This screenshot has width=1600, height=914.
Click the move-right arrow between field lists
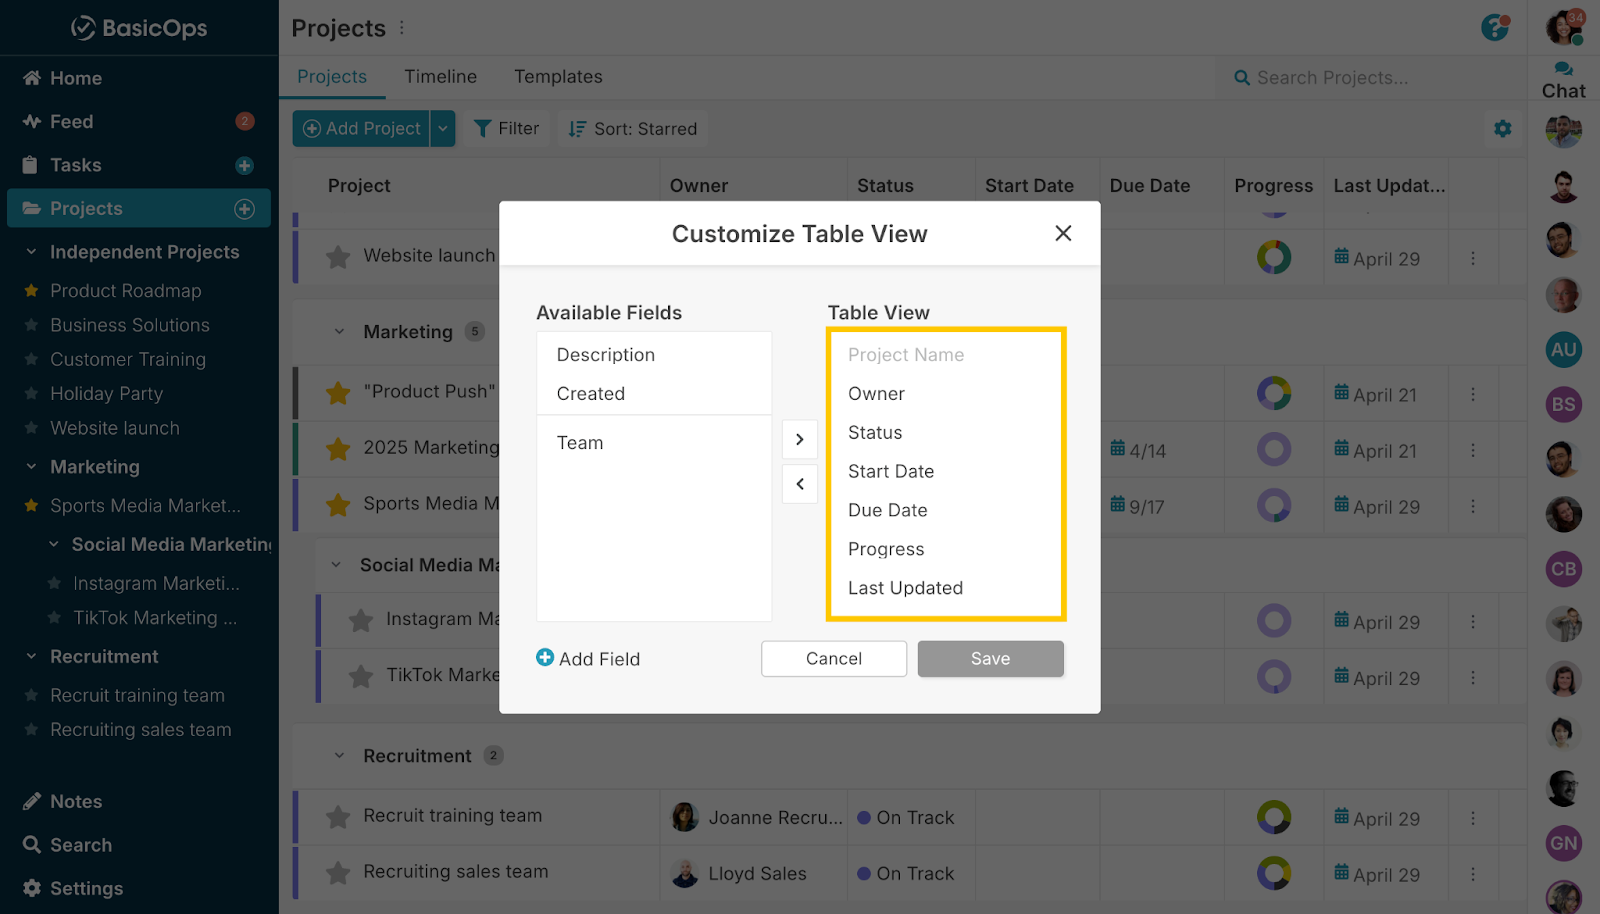(799, 439)
